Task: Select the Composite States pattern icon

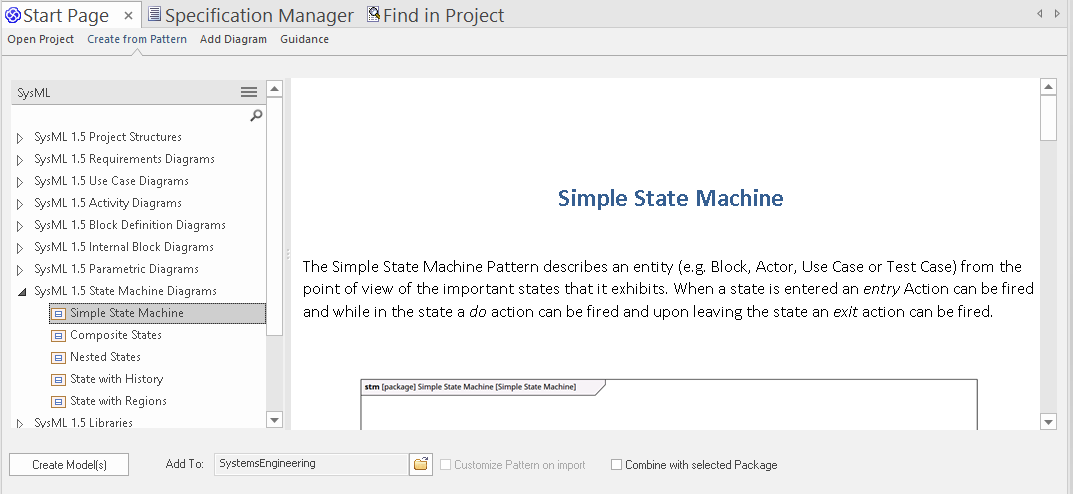Action: tap(58, 335)
